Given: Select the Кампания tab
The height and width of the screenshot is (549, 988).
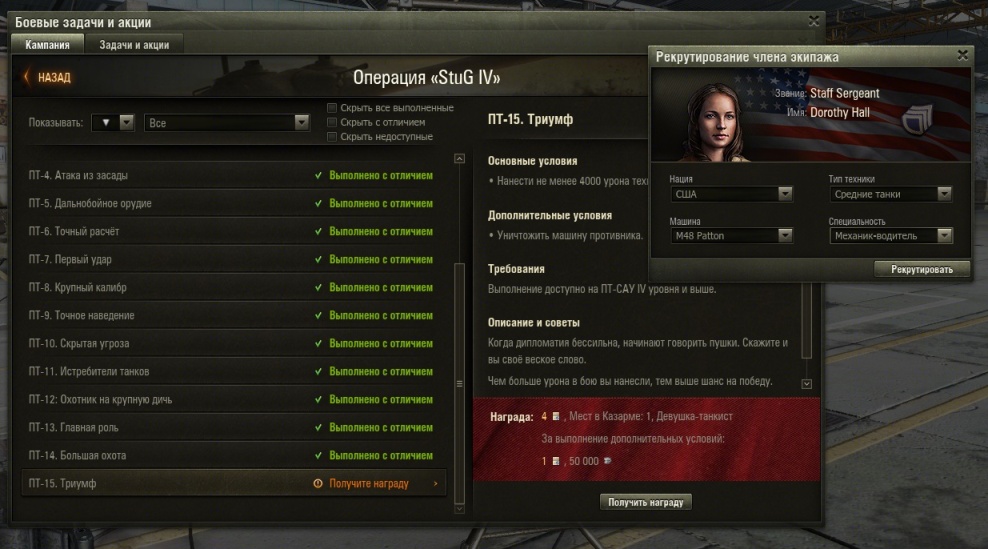Looking at the screenshot, I should pos(47,45).
